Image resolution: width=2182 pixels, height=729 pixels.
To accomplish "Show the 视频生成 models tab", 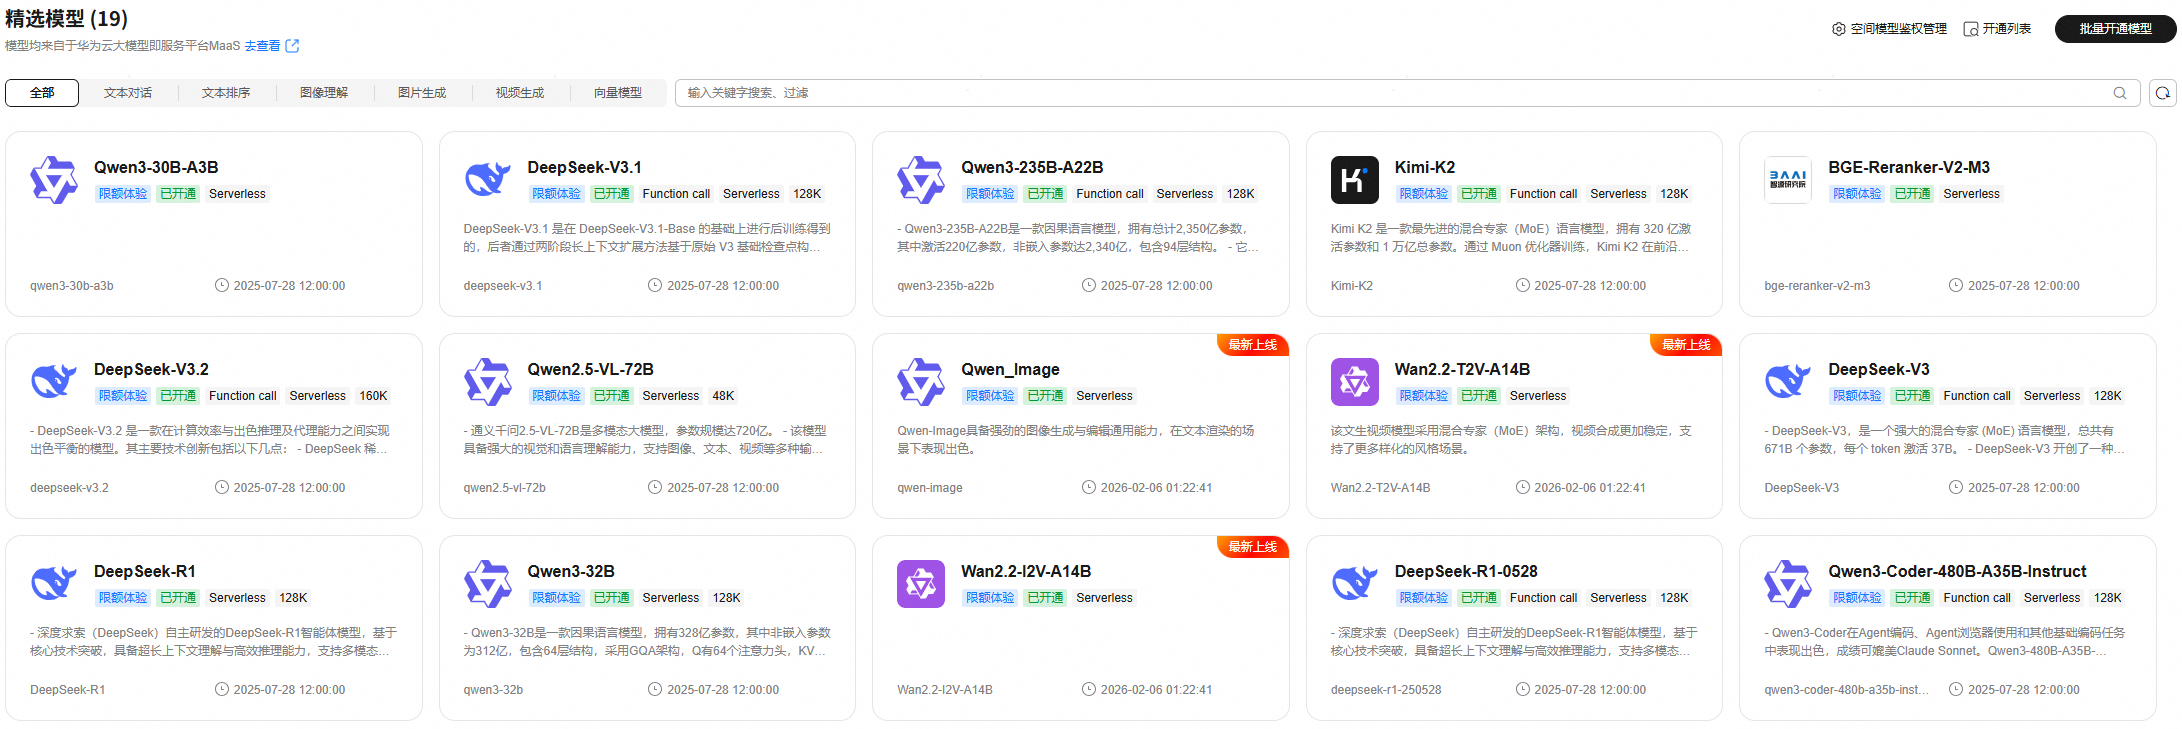I will pyautogui.click(x=520, y=93).
